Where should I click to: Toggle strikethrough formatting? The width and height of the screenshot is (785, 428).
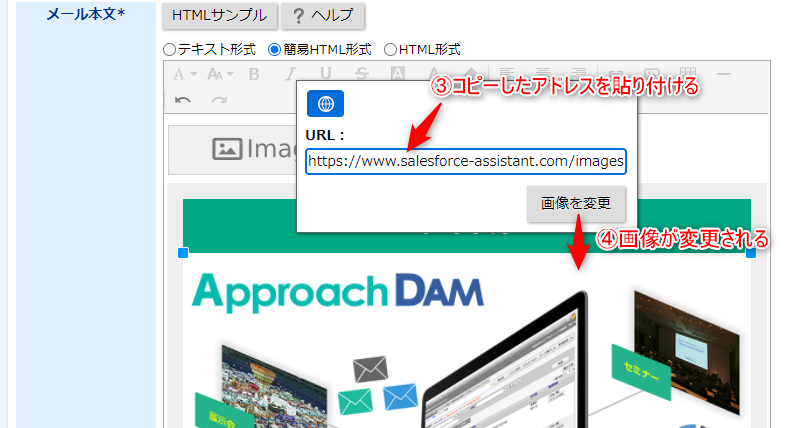coord(361,74)
